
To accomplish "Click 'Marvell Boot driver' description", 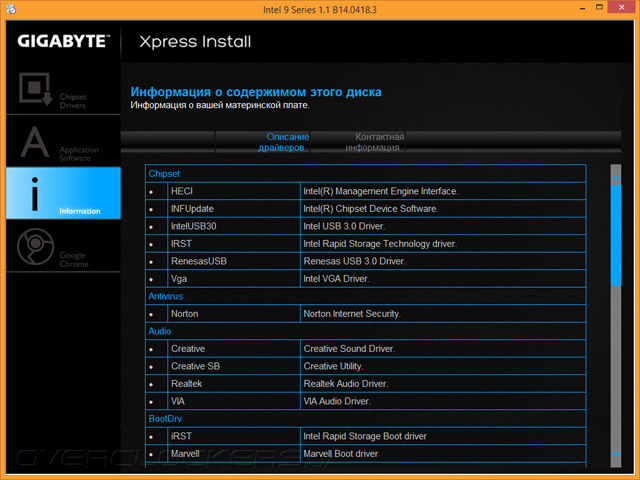I will (x=340, y=454).
